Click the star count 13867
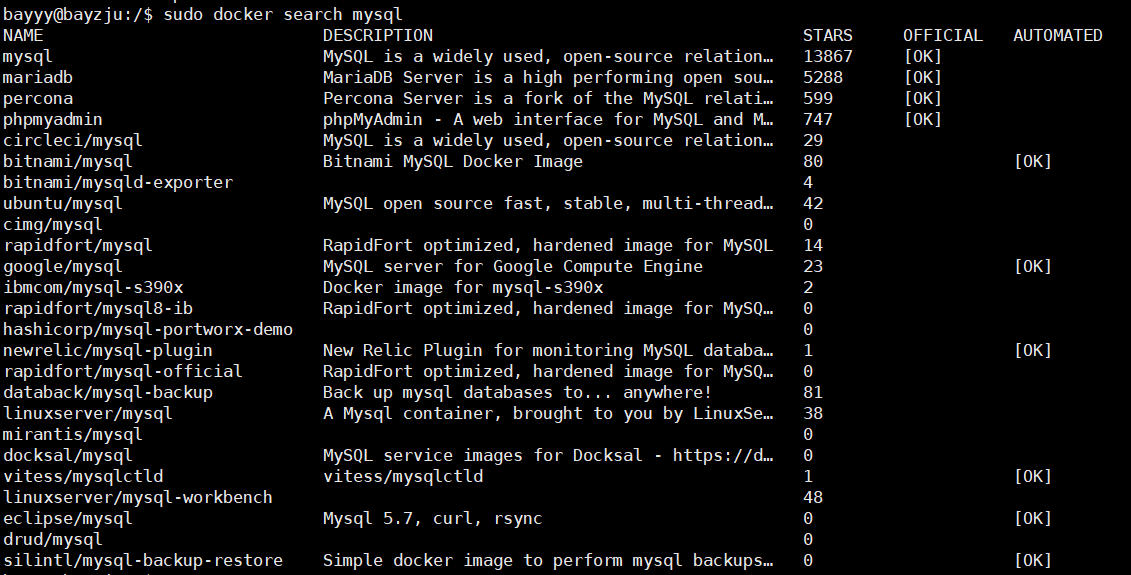The image size is (1131, 575). coord(828,57)
